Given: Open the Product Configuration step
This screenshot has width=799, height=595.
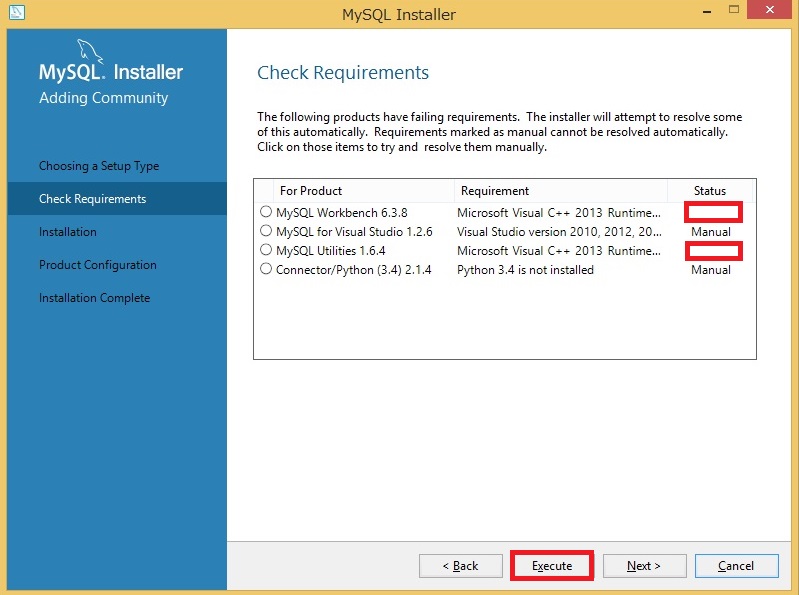Looking at the screenshot, I should click(98, 265).
